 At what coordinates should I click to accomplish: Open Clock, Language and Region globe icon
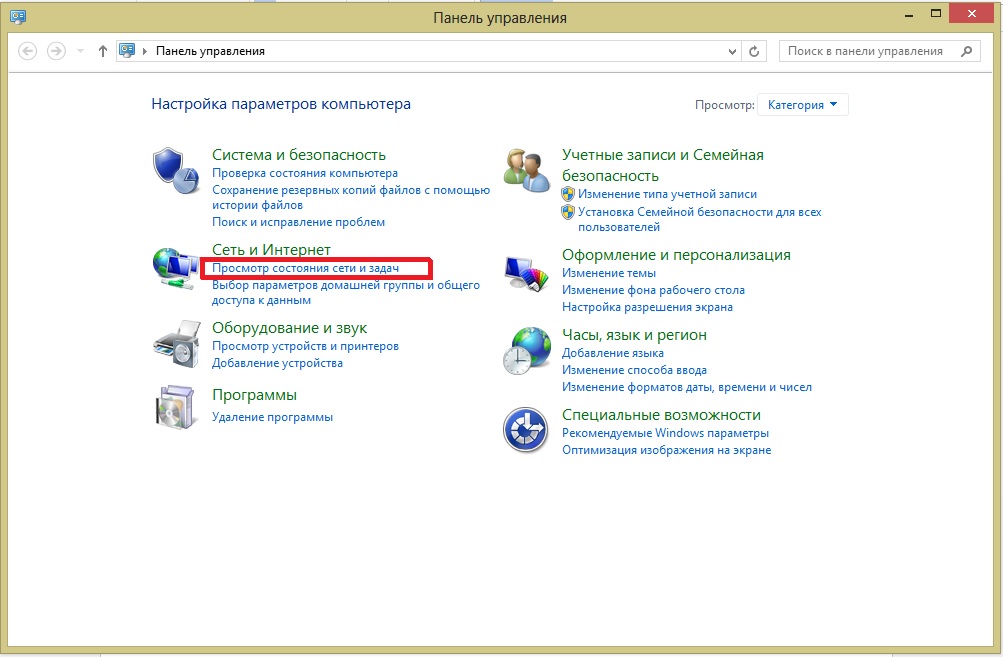click(526, 351)
